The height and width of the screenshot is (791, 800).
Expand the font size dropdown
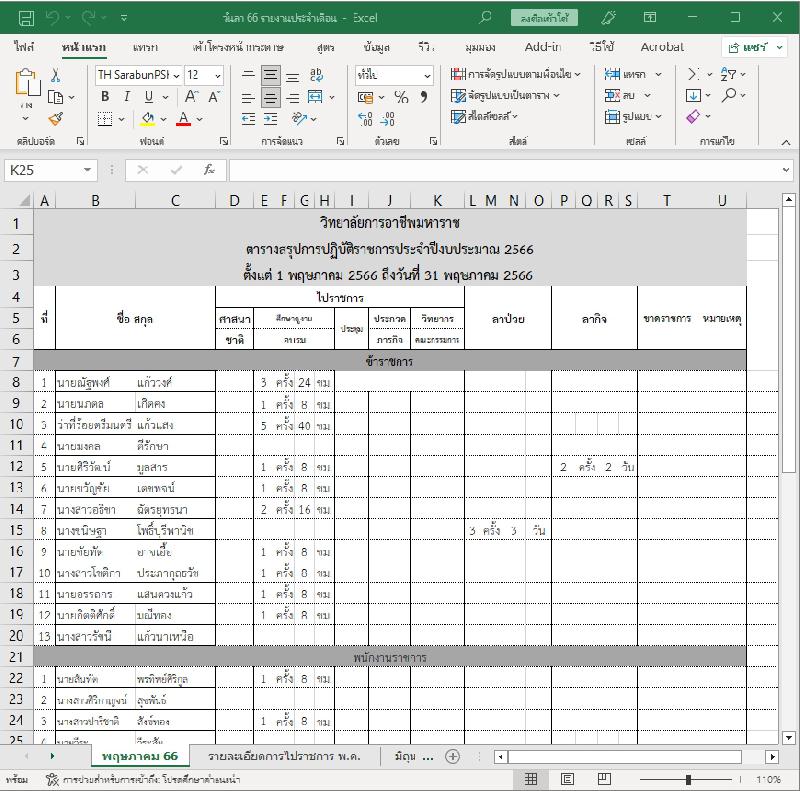tap(218, 75)
